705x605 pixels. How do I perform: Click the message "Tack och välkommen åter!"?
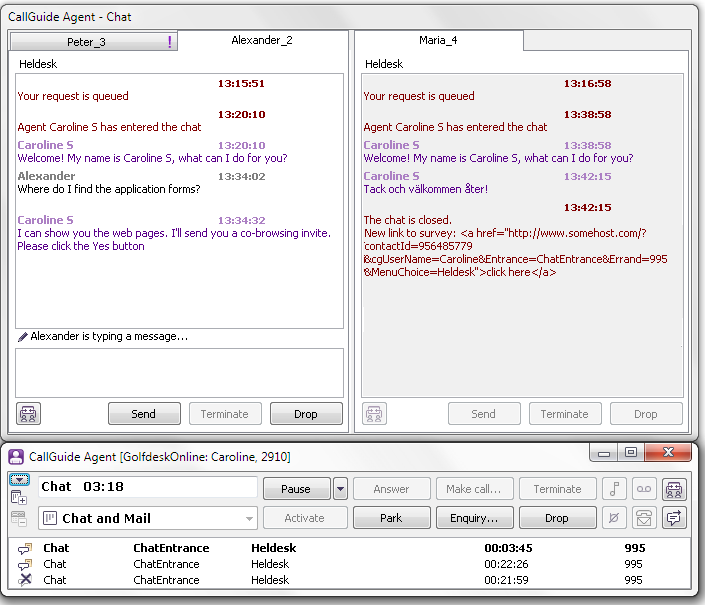(x=425, y=189)
